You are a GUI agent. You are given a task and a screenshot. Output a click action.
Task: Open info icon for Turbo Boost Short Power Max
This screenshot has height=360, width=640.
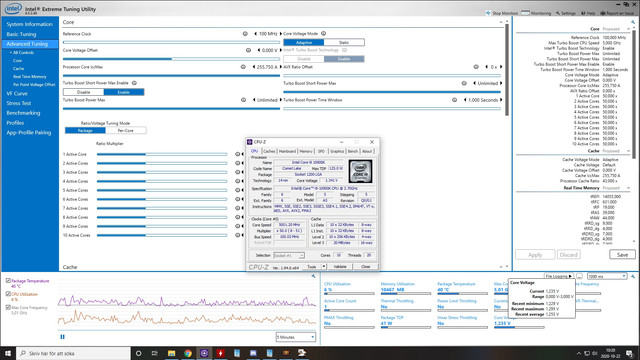coord(464,83)
